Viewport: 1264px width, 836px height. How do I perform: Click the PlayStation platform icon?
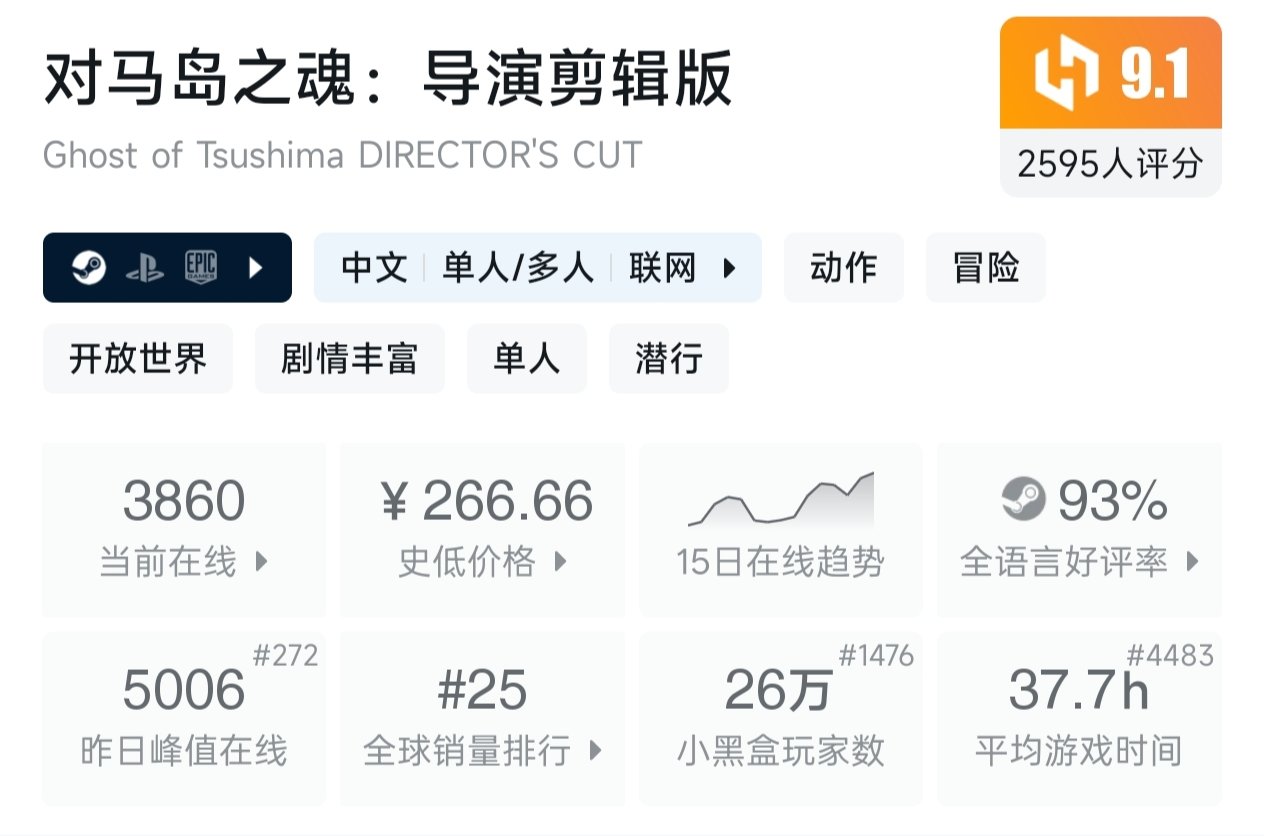[145, 268]
